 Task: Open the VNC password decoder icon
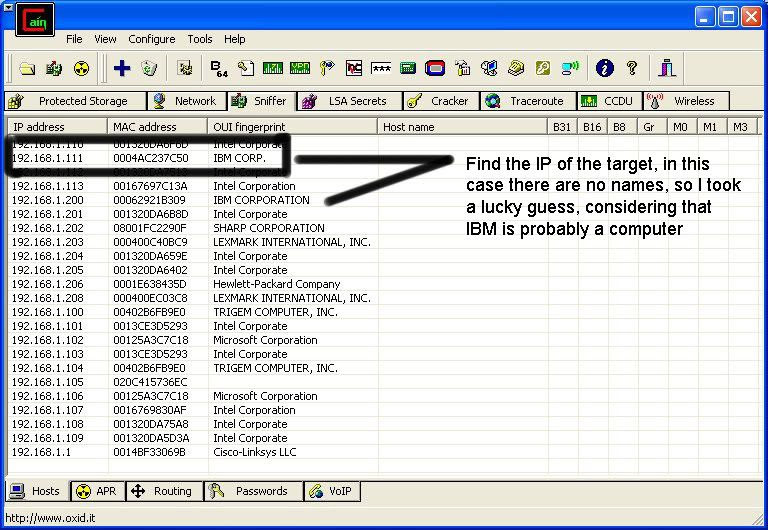354,68
